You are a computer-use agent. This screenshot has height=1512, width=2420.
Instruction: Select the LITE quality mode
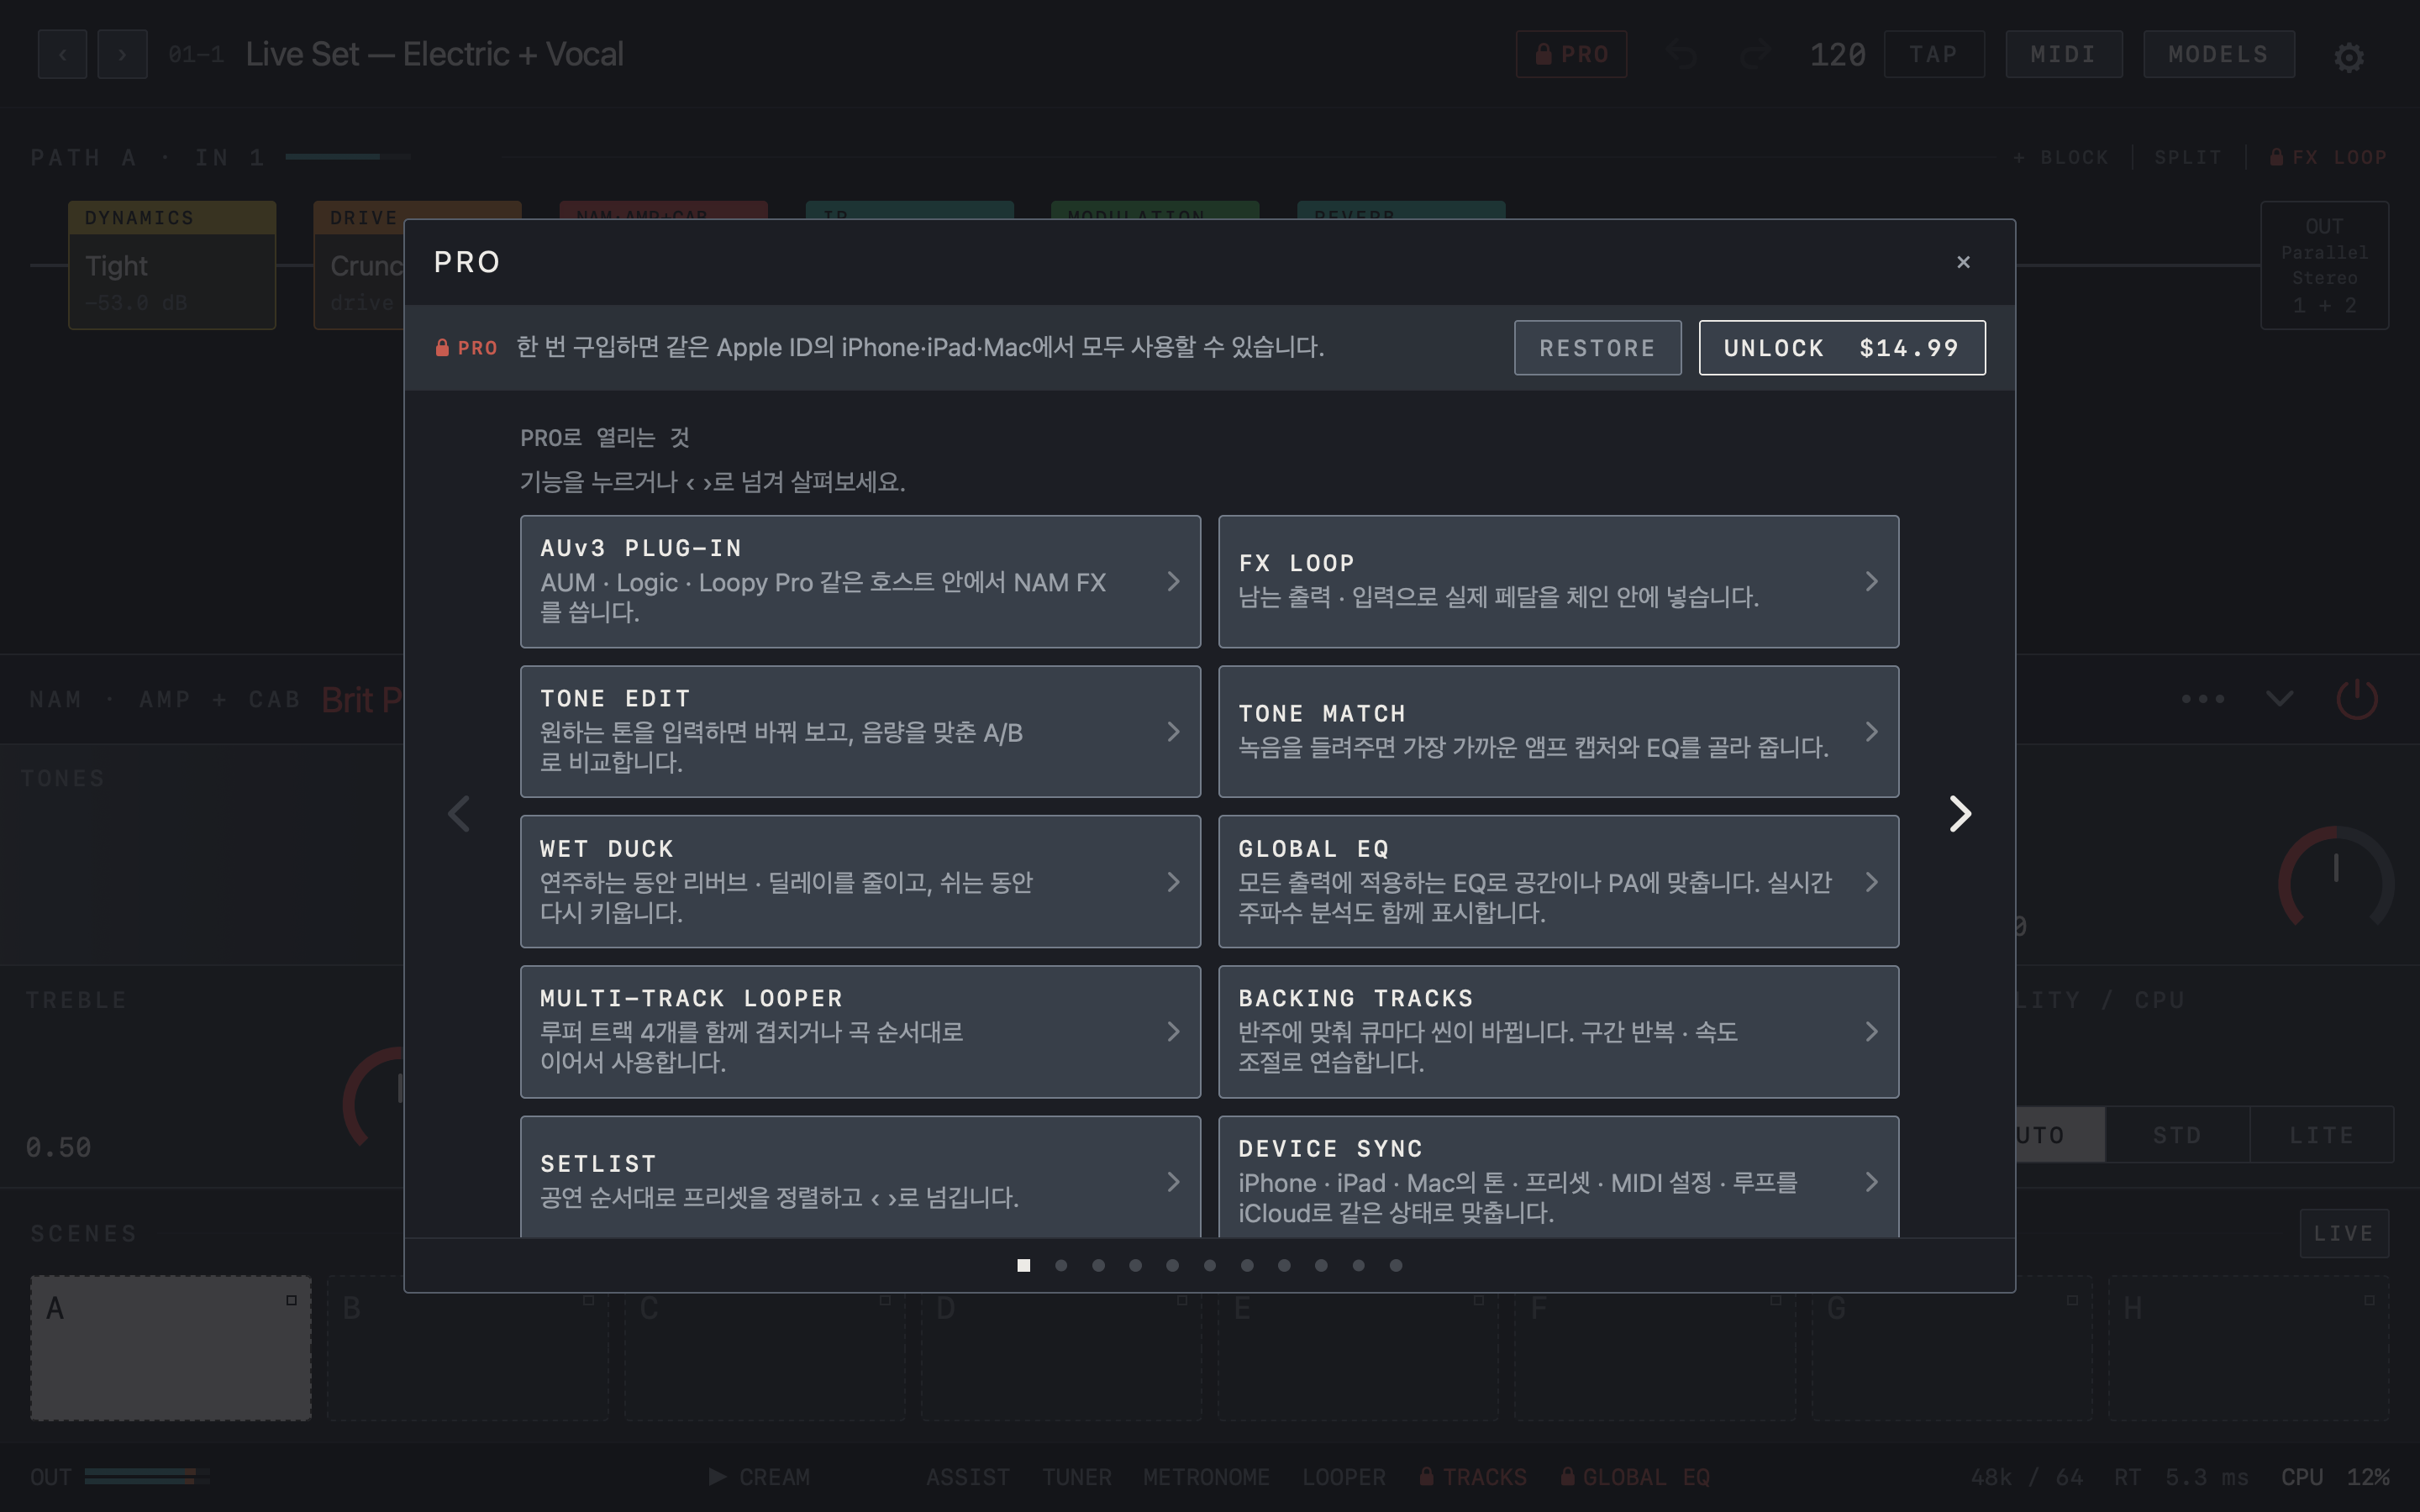pyautogui.click(x=2321, y=1135)
